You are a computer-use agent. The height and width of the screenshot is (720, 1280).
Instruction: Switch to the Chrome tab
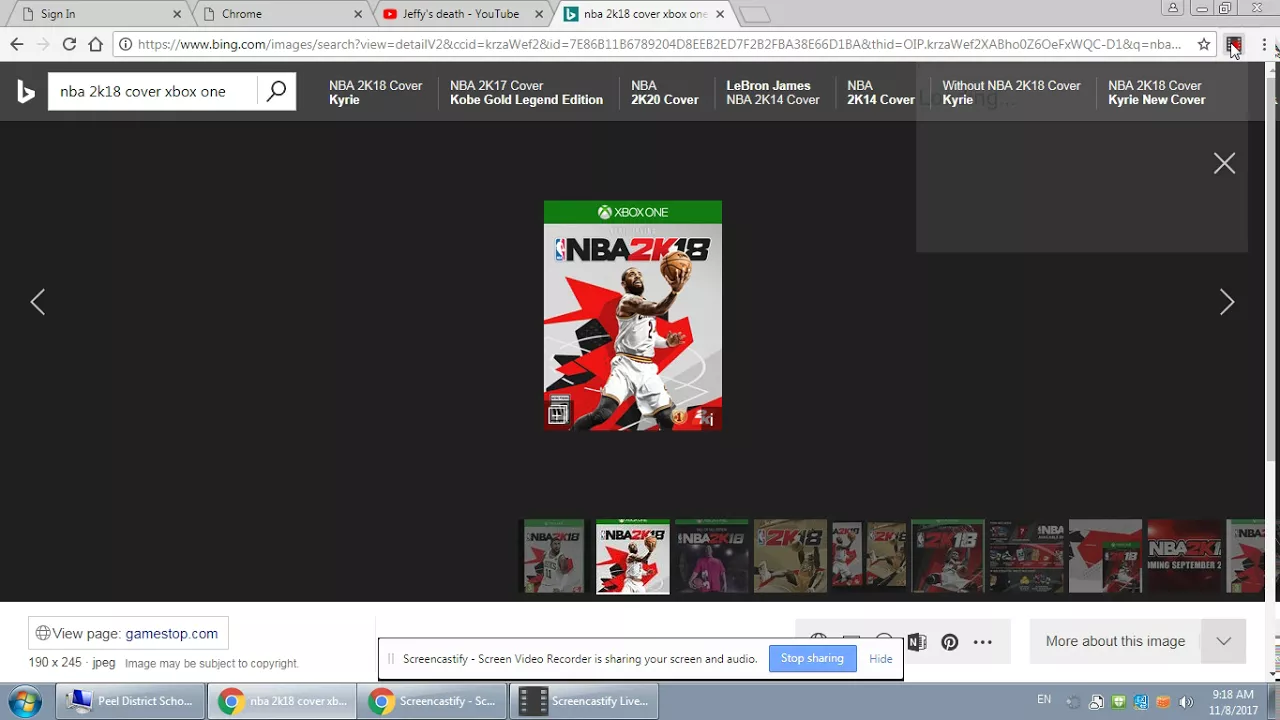[x=279, y=14]
